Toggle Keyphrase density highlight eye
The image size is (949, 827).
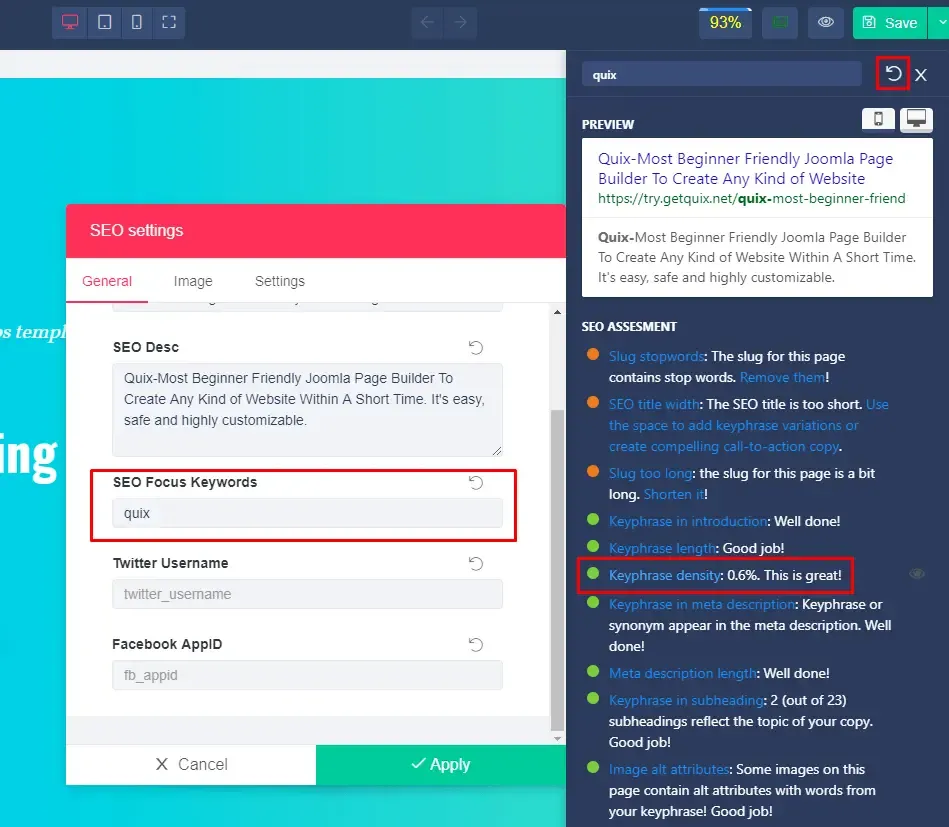pyautogui.click(x=917, y=574)
